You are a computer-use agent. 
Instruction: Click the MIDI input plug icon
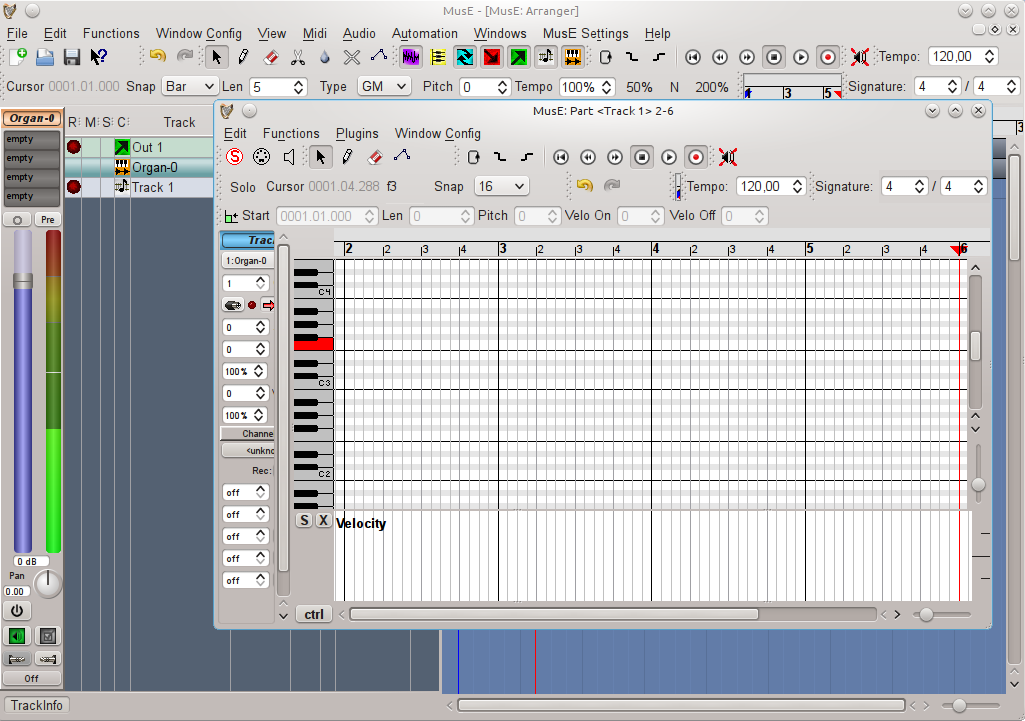(x=261, y=157)
